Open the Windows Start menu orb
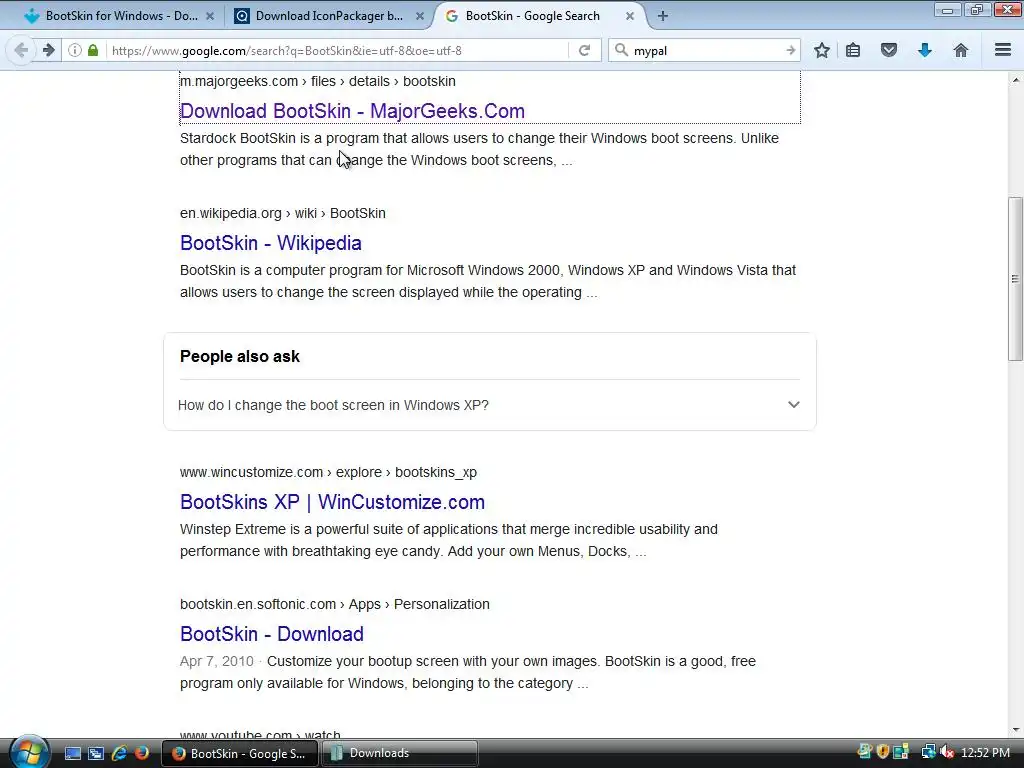The width and height of the screenshot is (1024, 768). pyautogui.click(x=29, y=752)
